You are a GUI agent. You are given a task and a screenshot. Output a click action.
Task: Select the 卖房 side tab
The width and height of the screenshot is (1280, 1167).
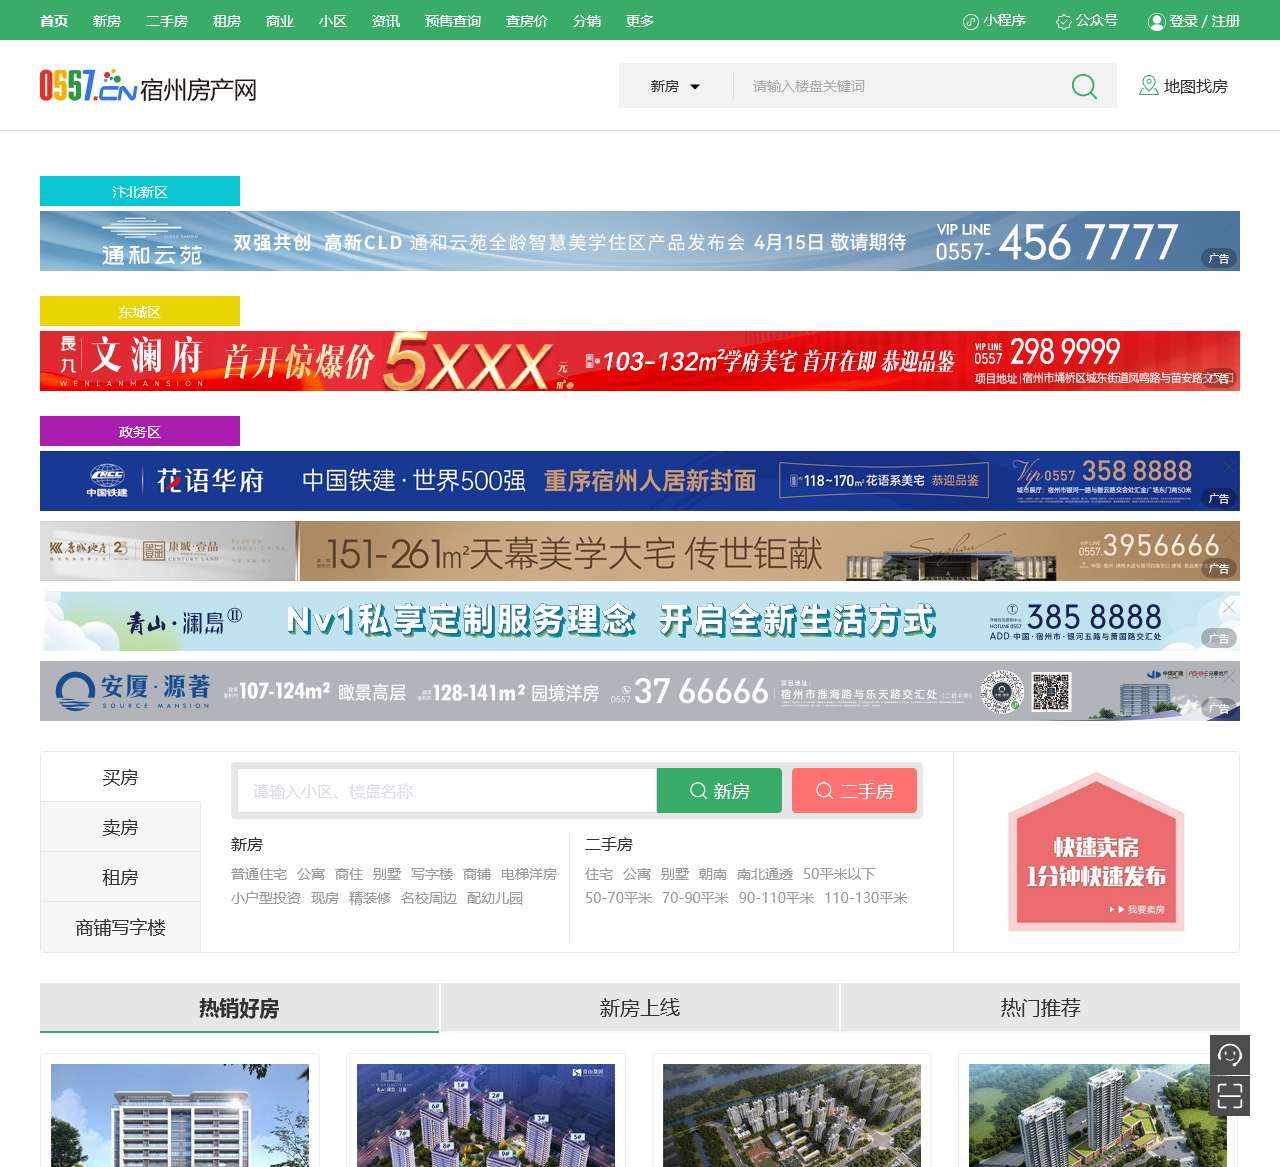pos(120,827)
